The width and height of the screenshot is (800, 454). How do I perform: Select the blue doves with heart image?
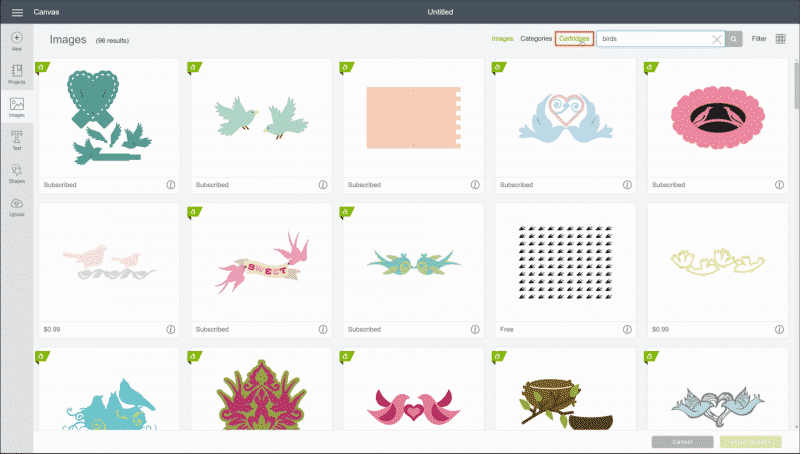[x=565, y=117]
